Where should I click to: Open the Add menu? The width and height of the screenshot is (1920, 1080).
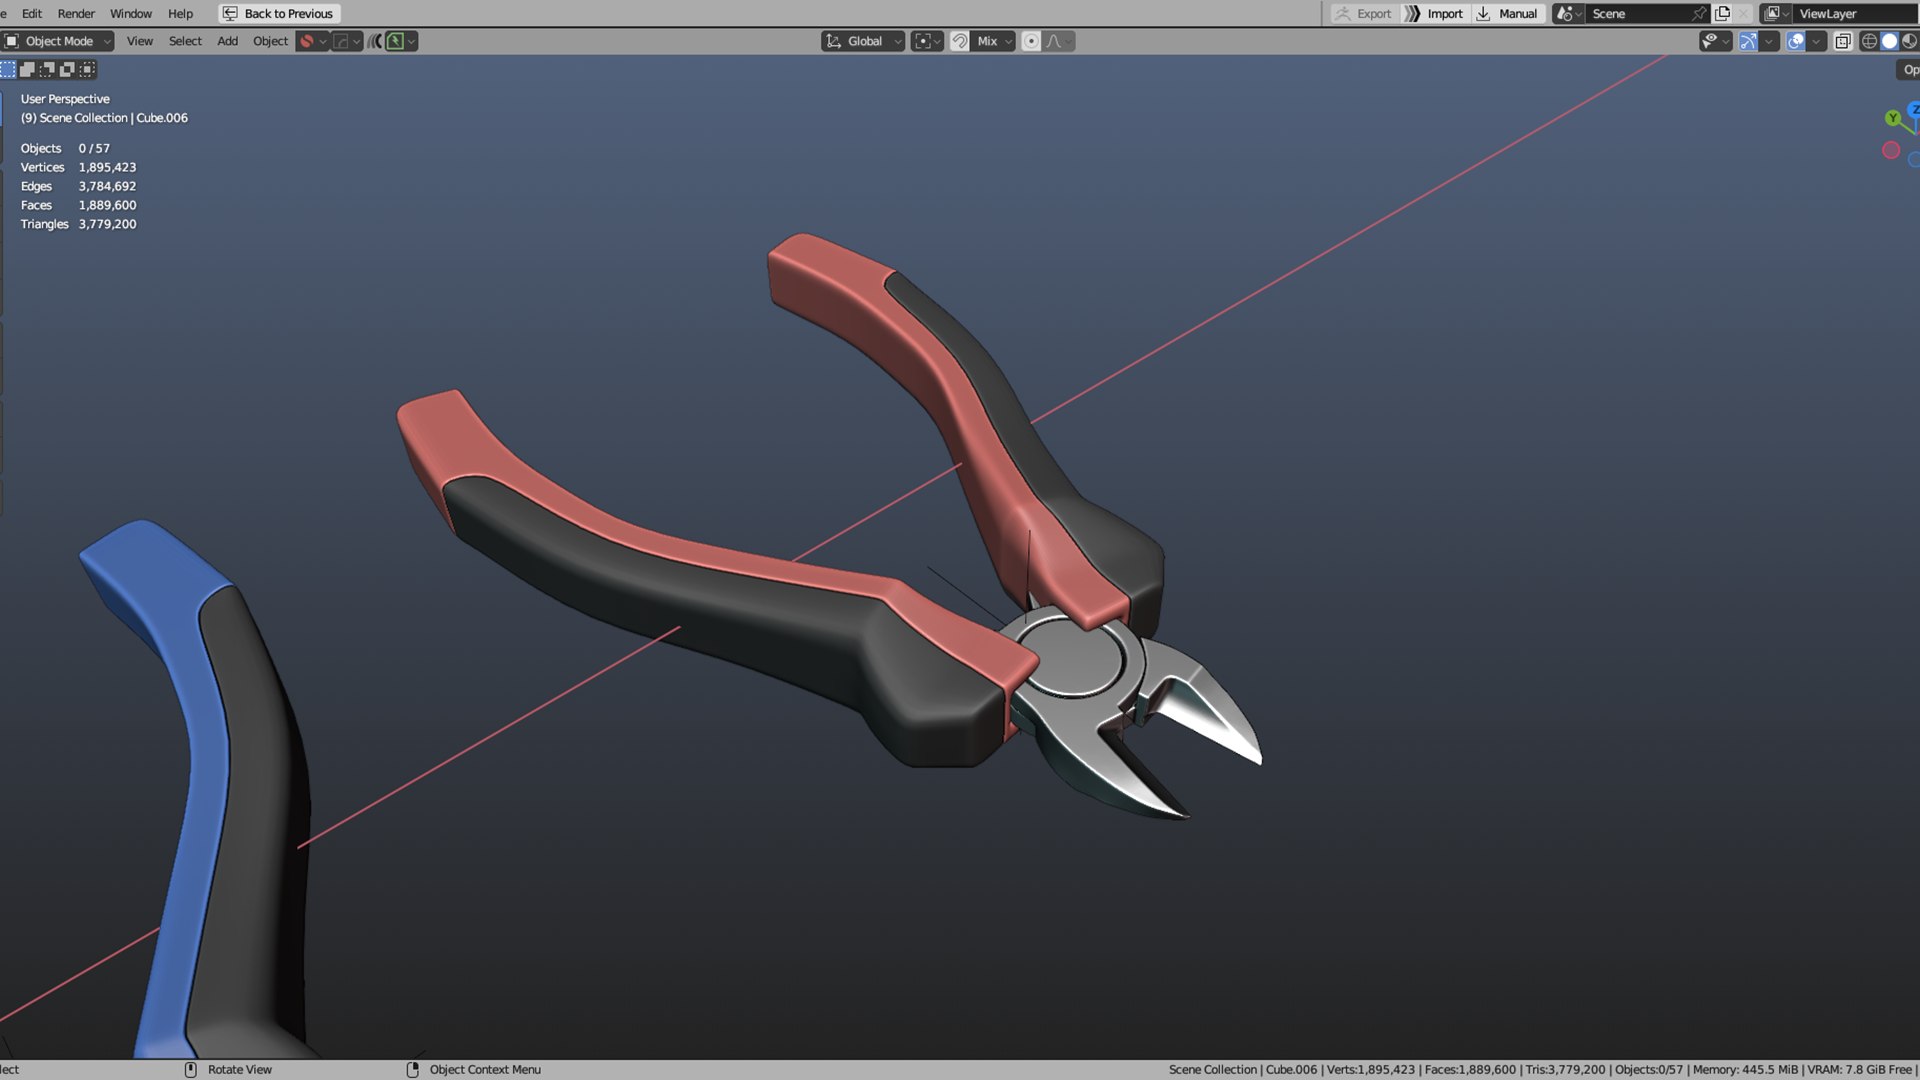pyautogui.click(x=228, y=41)
